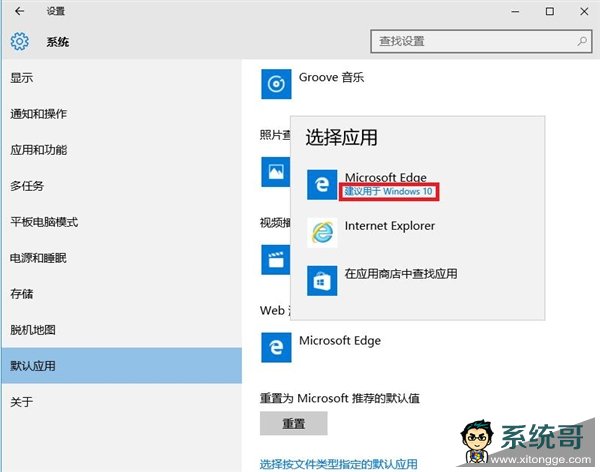This screenshot has height=472, width=600.
Task: Click Groove 音乐 default music player label
Action: pyautogui.click(x=331, y=77)
